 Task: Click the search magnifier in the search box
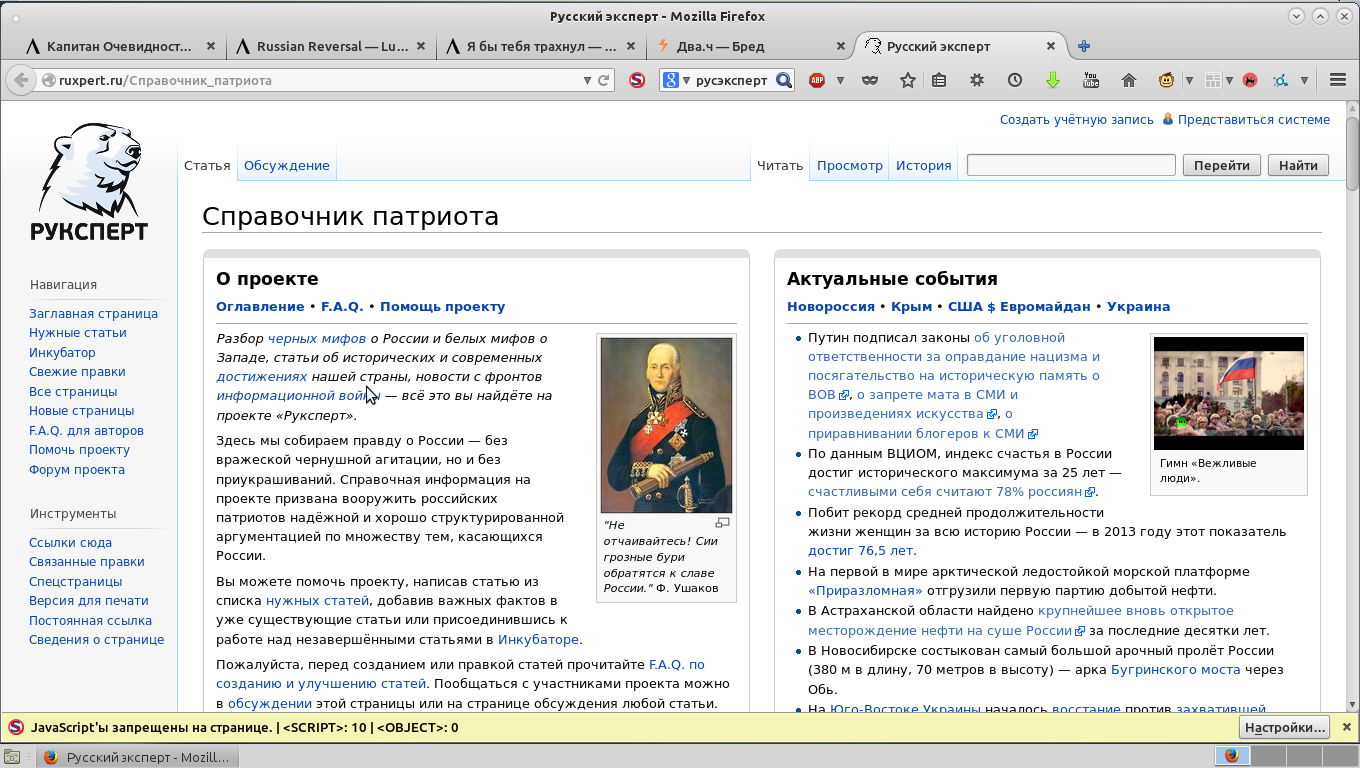click(784, 80)
